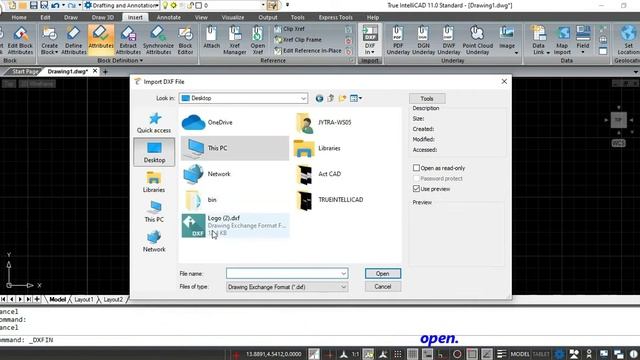Click the command line input

pyautogui.click(x=320, y=340)
